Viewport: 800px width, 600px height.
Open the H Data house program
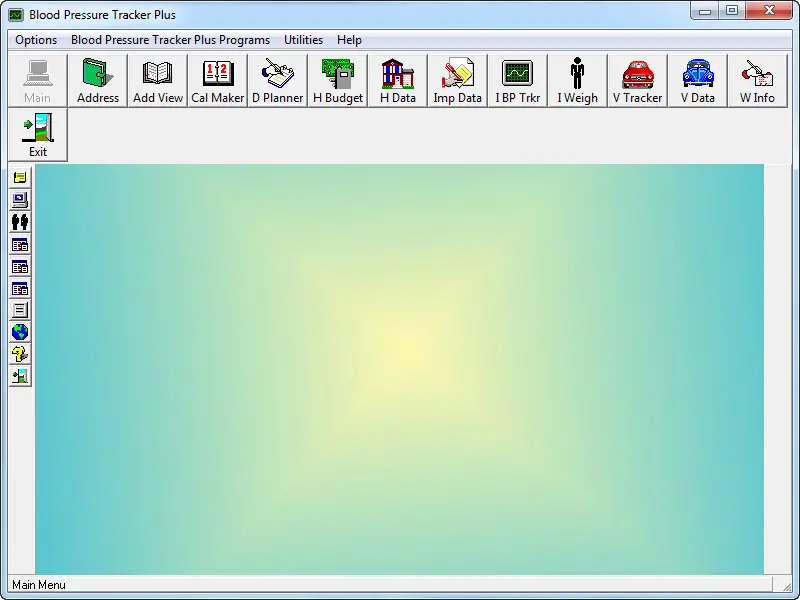coord(398,81)
